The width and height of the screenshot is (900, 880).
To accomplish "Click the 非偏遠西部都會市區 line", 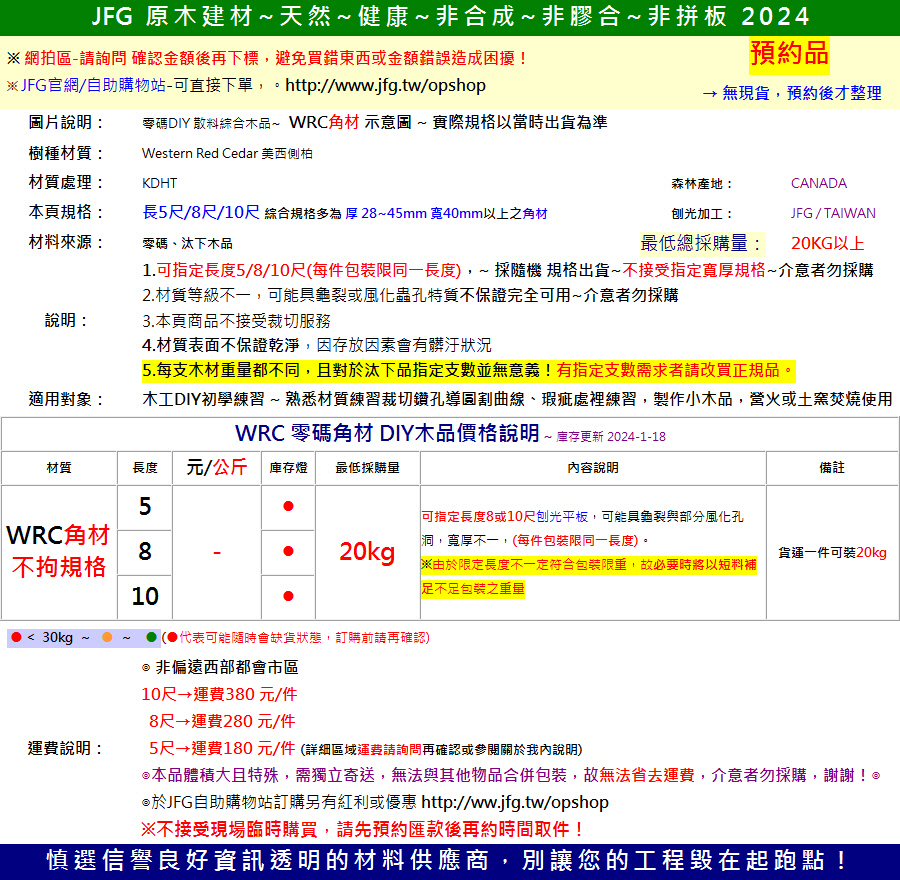I will click(220, 668).
